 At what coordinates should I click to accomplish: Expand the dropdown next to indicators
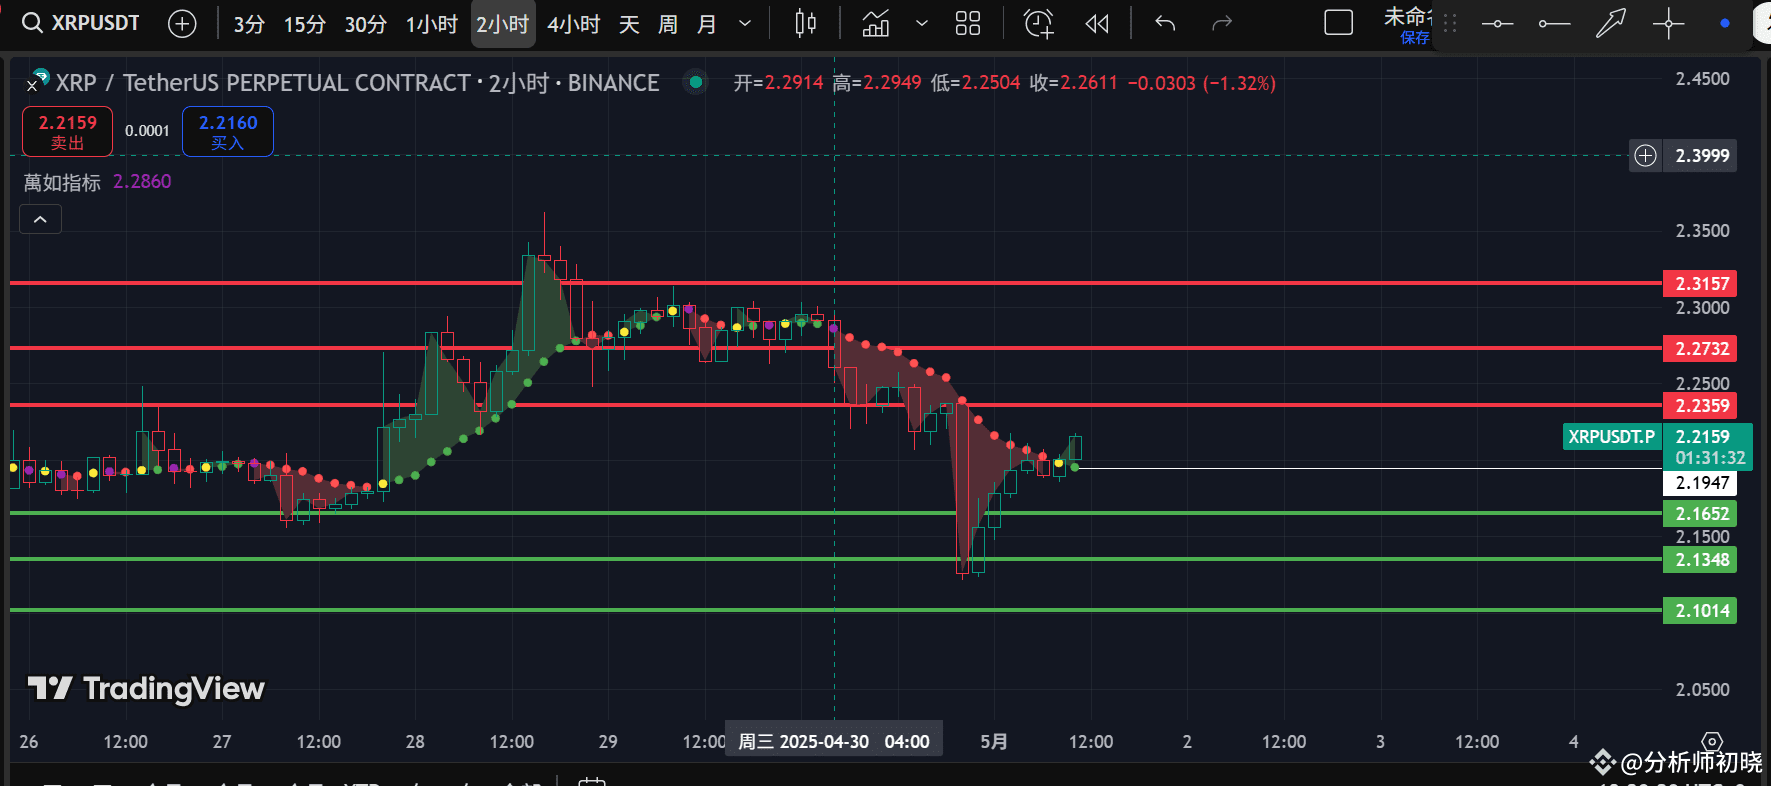tap(922, 23)
